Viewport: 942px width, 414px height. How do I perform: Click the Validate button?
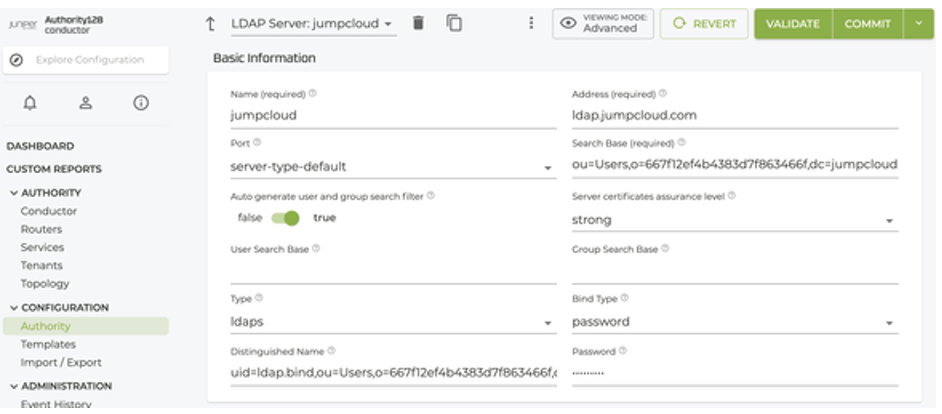[793, 24]
